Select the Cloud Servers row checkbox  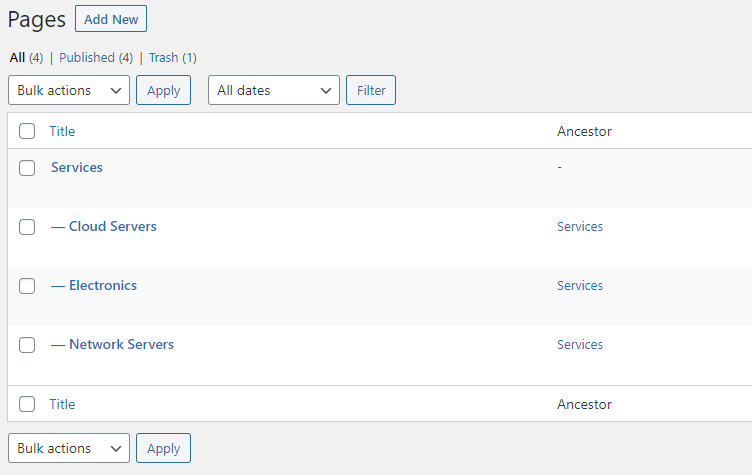click(27, 227)
